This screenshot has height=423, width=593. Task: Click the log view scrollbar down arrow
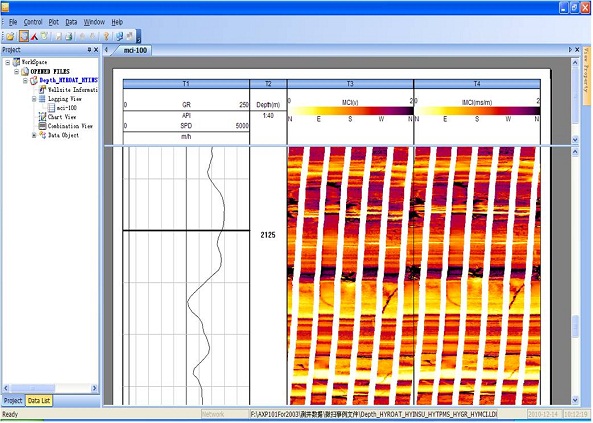(575, 400)
